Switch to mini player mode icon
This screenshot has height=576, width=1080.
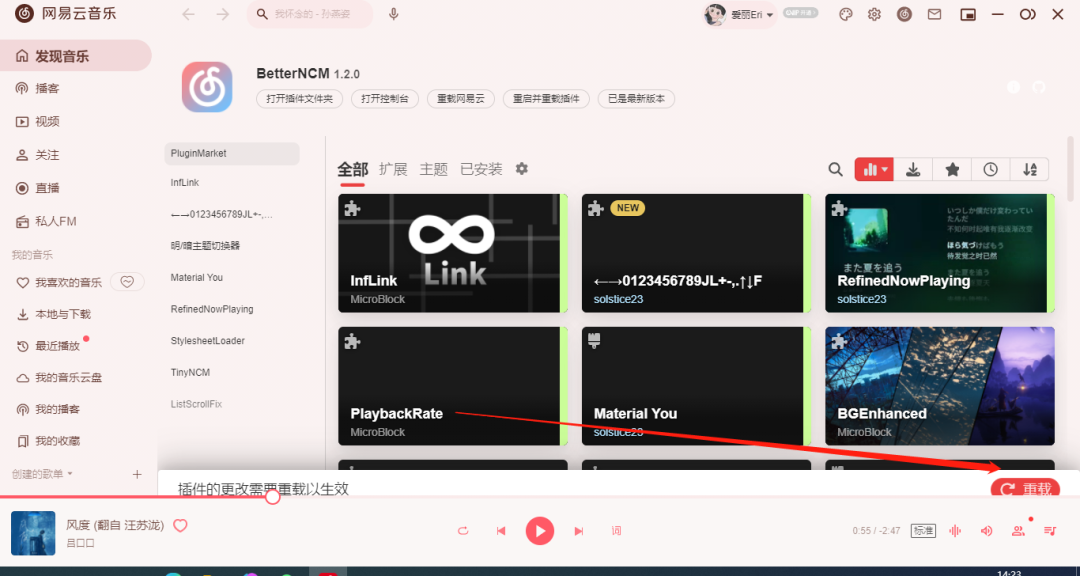(968, 14)
